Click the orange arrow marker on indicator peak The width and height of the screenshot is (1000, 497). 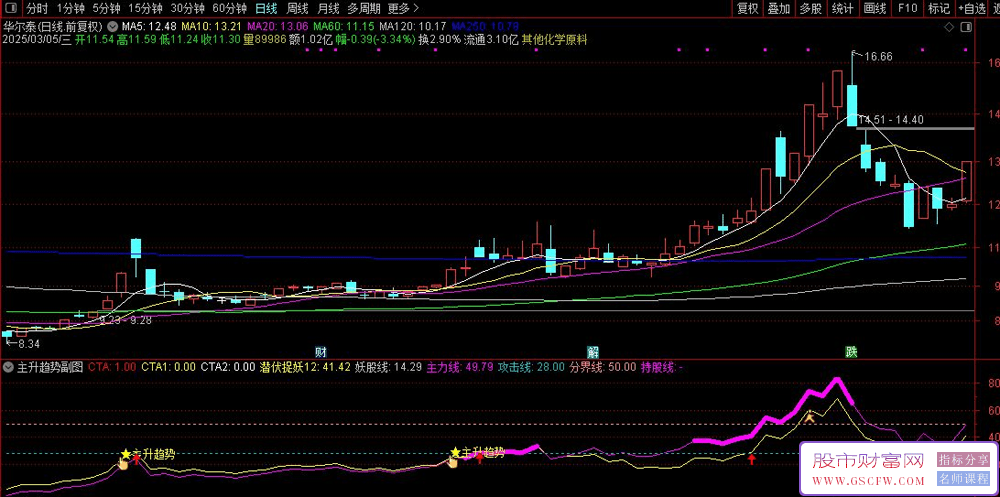[x=809, y=417]
